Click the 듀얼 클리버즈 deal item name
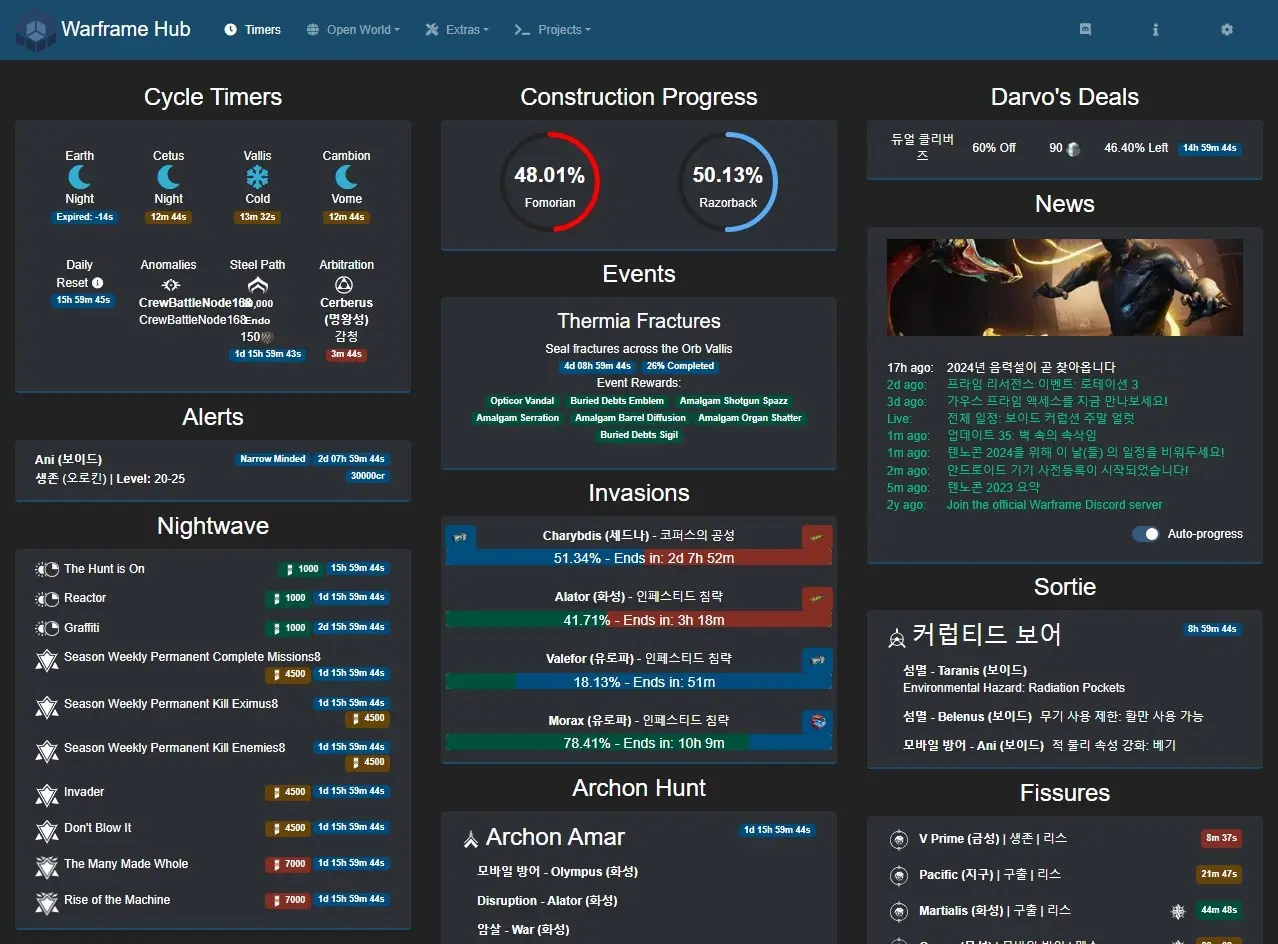The width and height of the screenshot is (1278, 944). tap(923, 148)
